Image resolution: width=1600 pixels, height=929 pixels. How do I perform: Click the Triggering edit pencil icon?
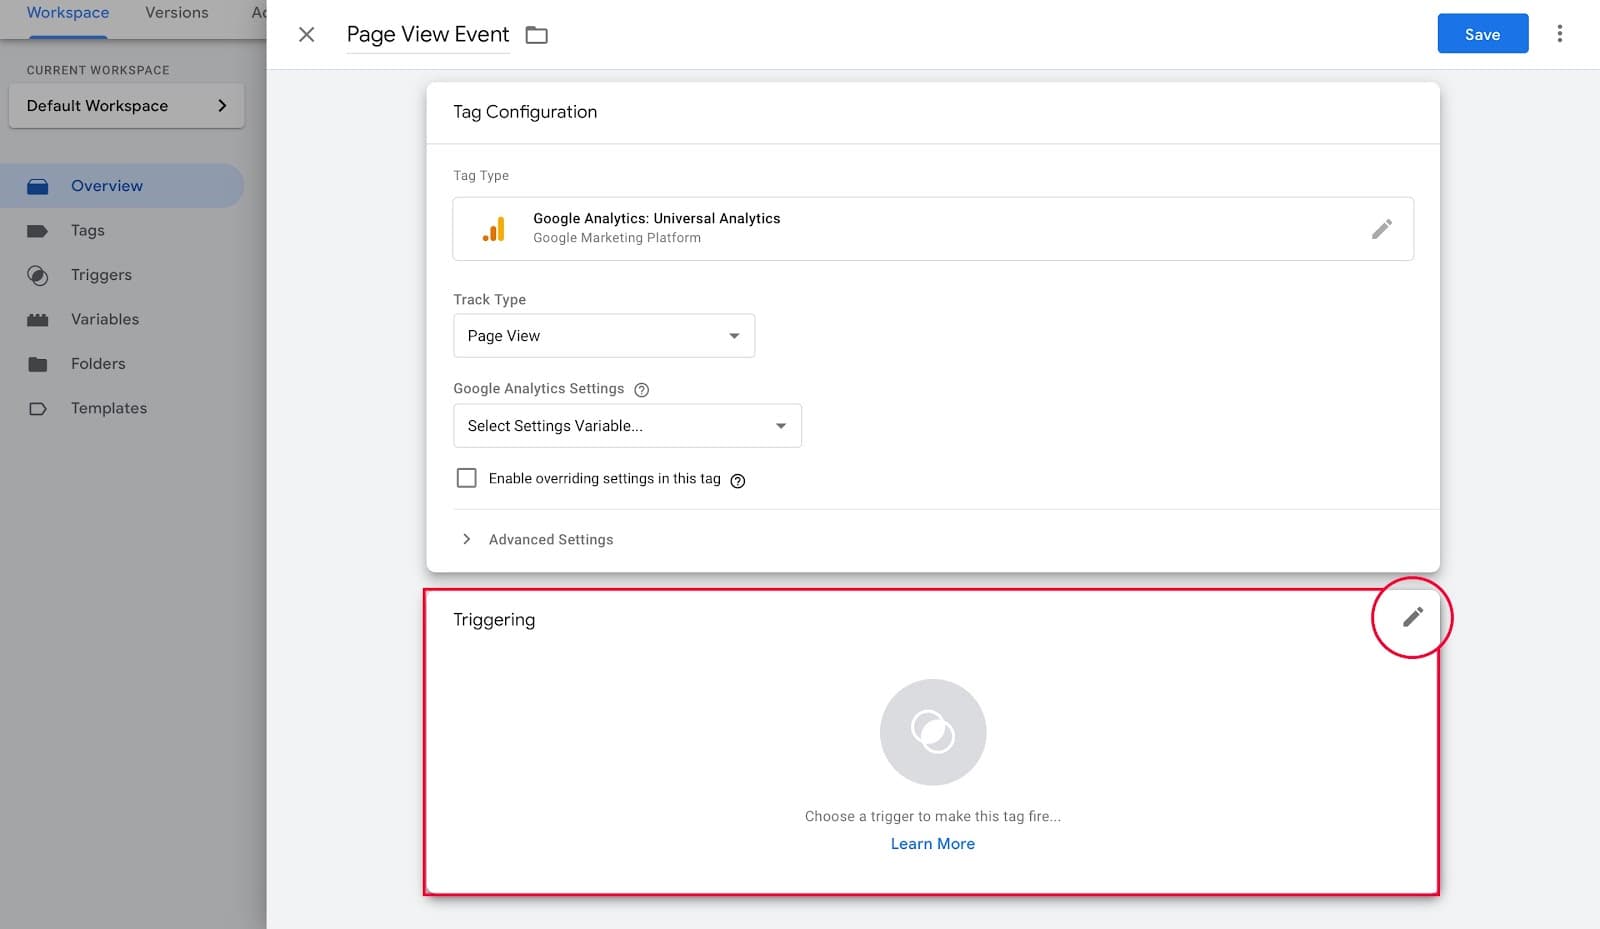(1412, 617)
